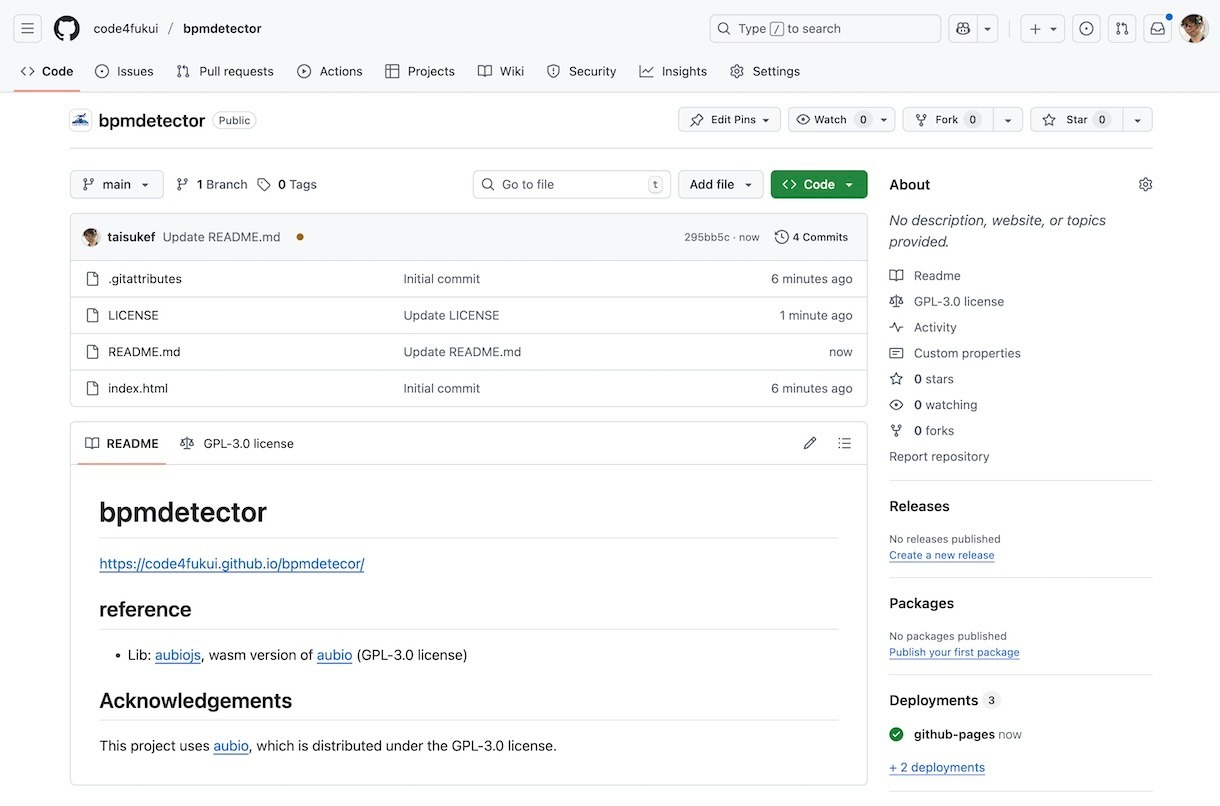Image resolution: width=1220 pixels, height=806 pixels.
Task: Click Create a new release
Action: 942,555
